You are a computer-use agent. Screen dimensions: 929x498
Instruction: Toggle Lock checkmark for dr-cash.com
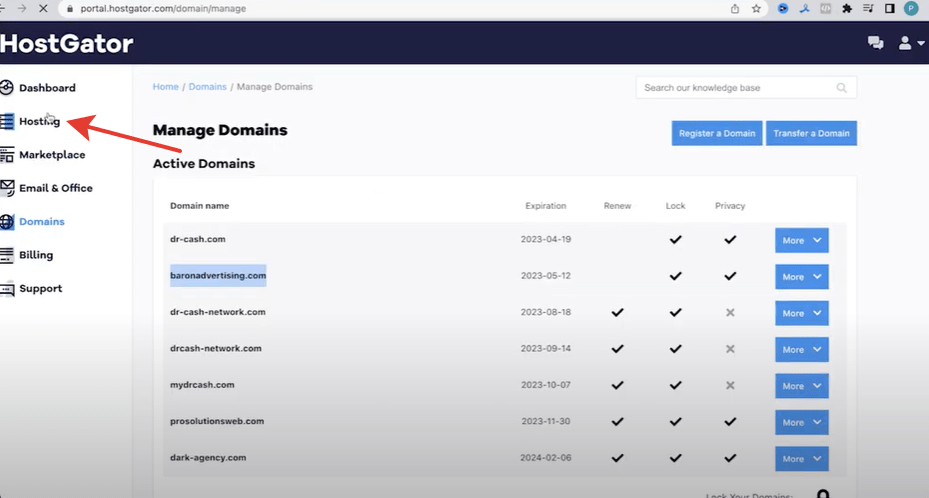(675, 239)
